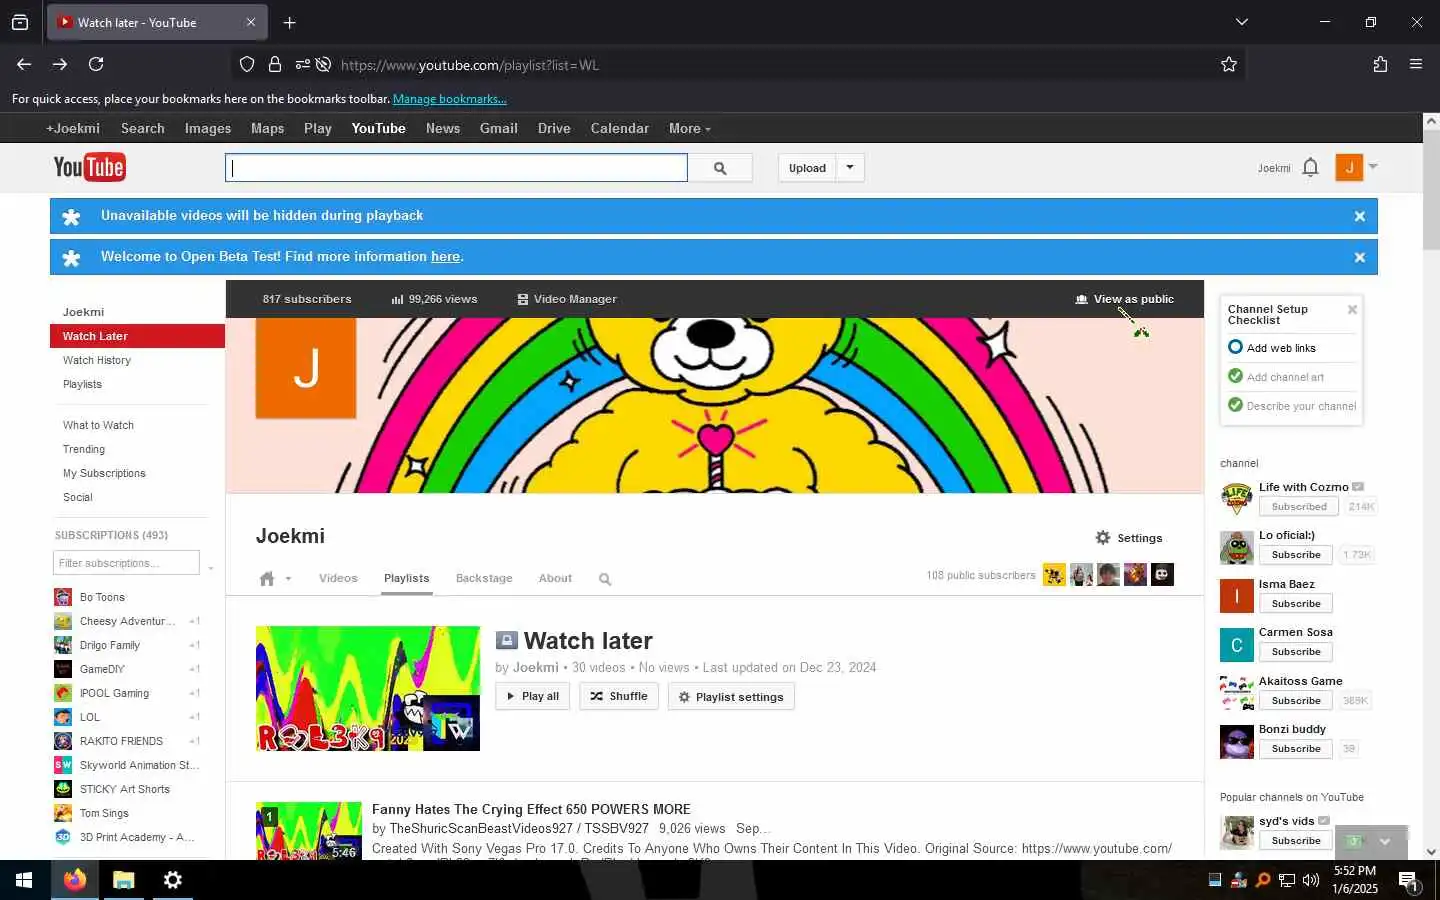
Task: Click the Filter subscriptions field
Action: (x=126, y=563)
